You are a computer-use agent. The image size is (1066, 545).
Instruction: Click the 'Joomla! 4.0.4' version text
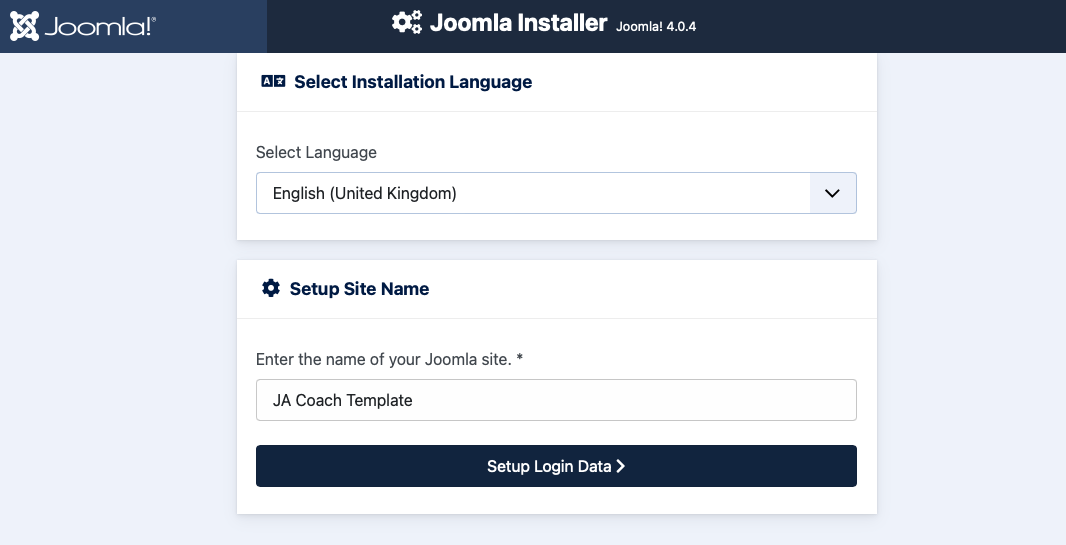pyautogui.click(x=656, y=27)
